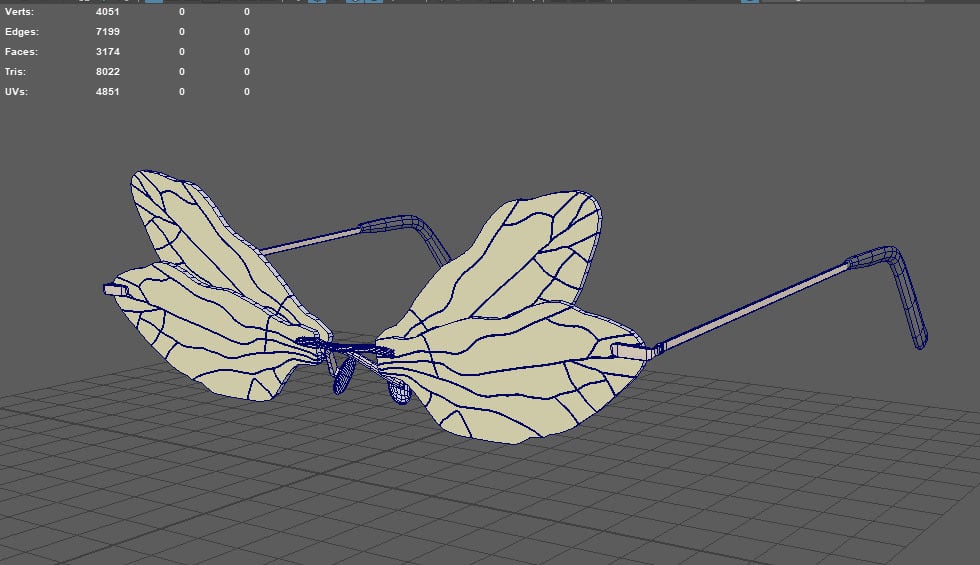Viewport: 980px width, 565px height.
Task: Select the hinge block on the right lens
Action: [x=632, y=352]
